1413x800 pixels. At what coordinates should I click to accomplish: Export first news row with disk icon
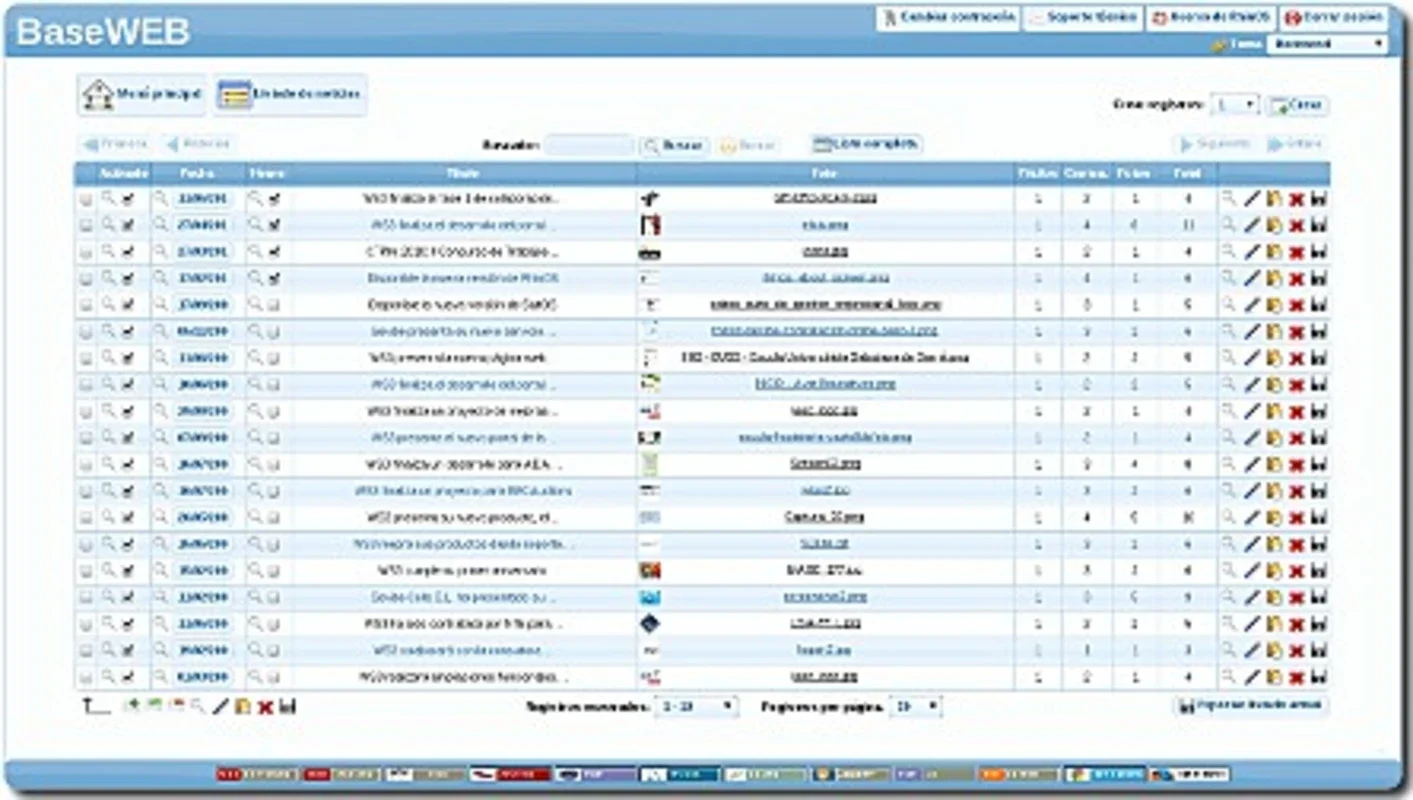pos(1318,198)
